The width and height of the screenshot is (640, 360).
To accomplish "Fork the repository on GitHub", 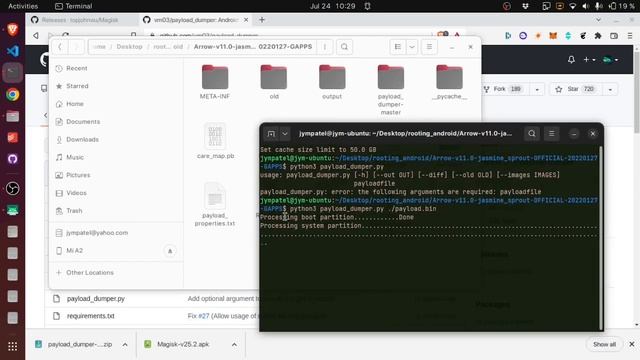I will click(x=503, y=89).
